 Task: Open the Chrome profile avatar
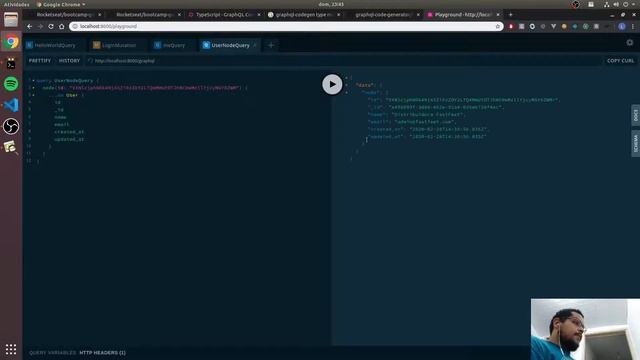pyautogui.click(x=622, y=26)
